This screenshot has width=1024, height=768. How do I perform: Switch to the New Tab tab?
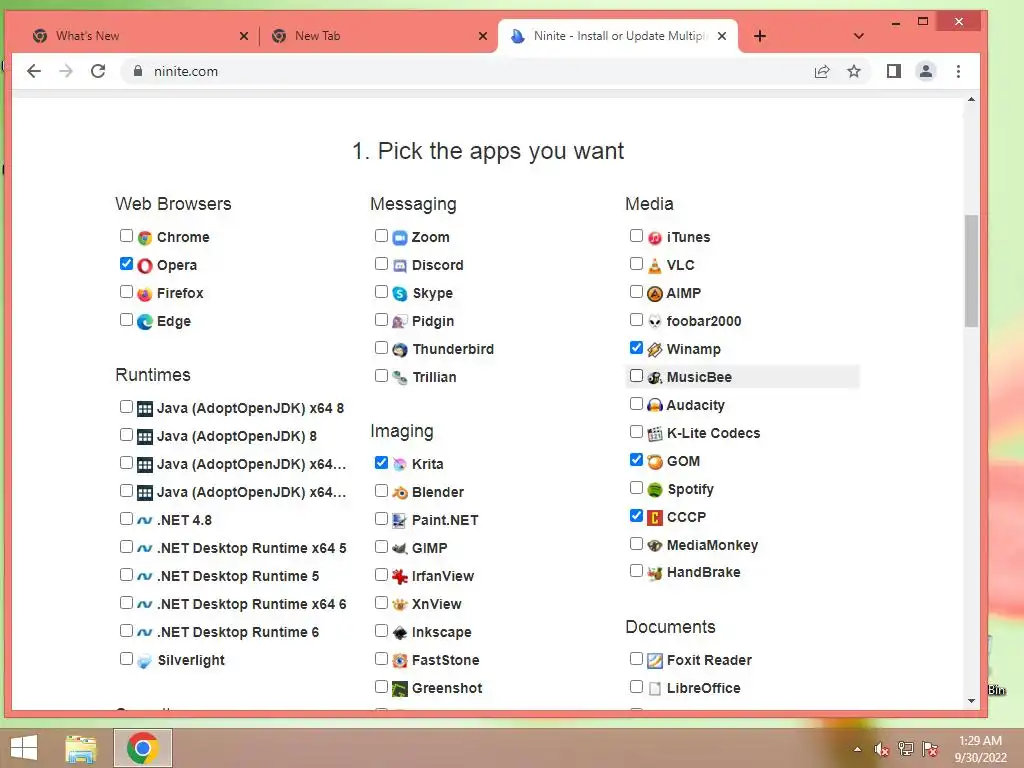[379, 36]
